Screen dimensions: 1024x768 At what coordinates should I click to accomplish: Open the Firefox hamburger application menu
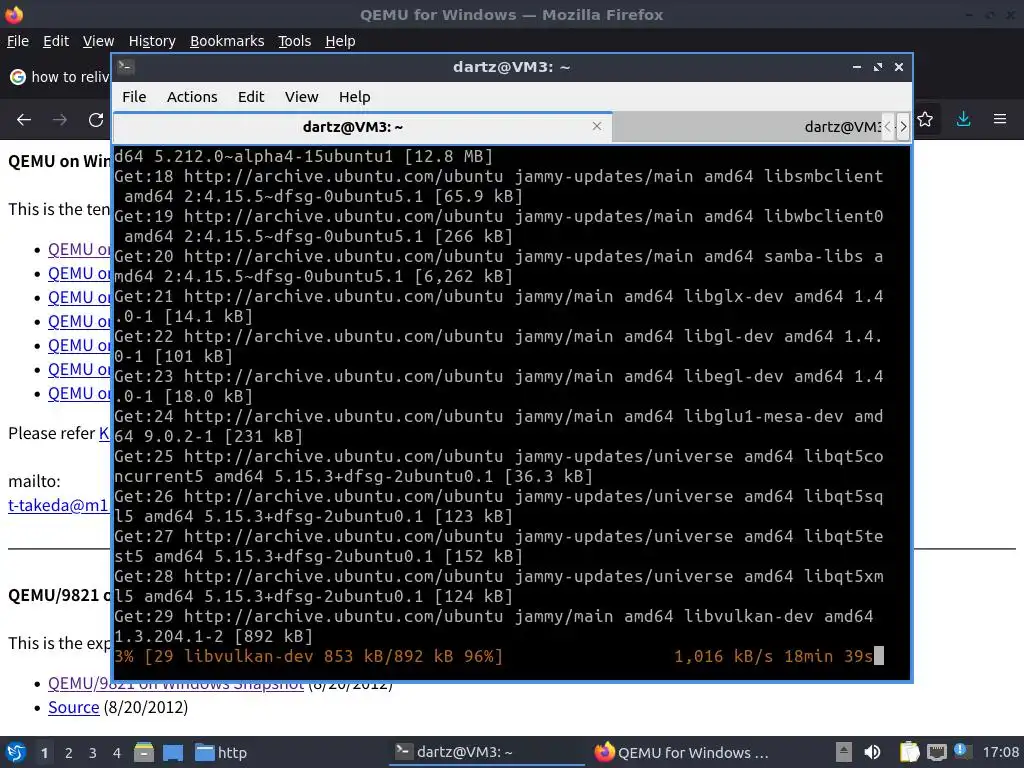pos(1000,120)
